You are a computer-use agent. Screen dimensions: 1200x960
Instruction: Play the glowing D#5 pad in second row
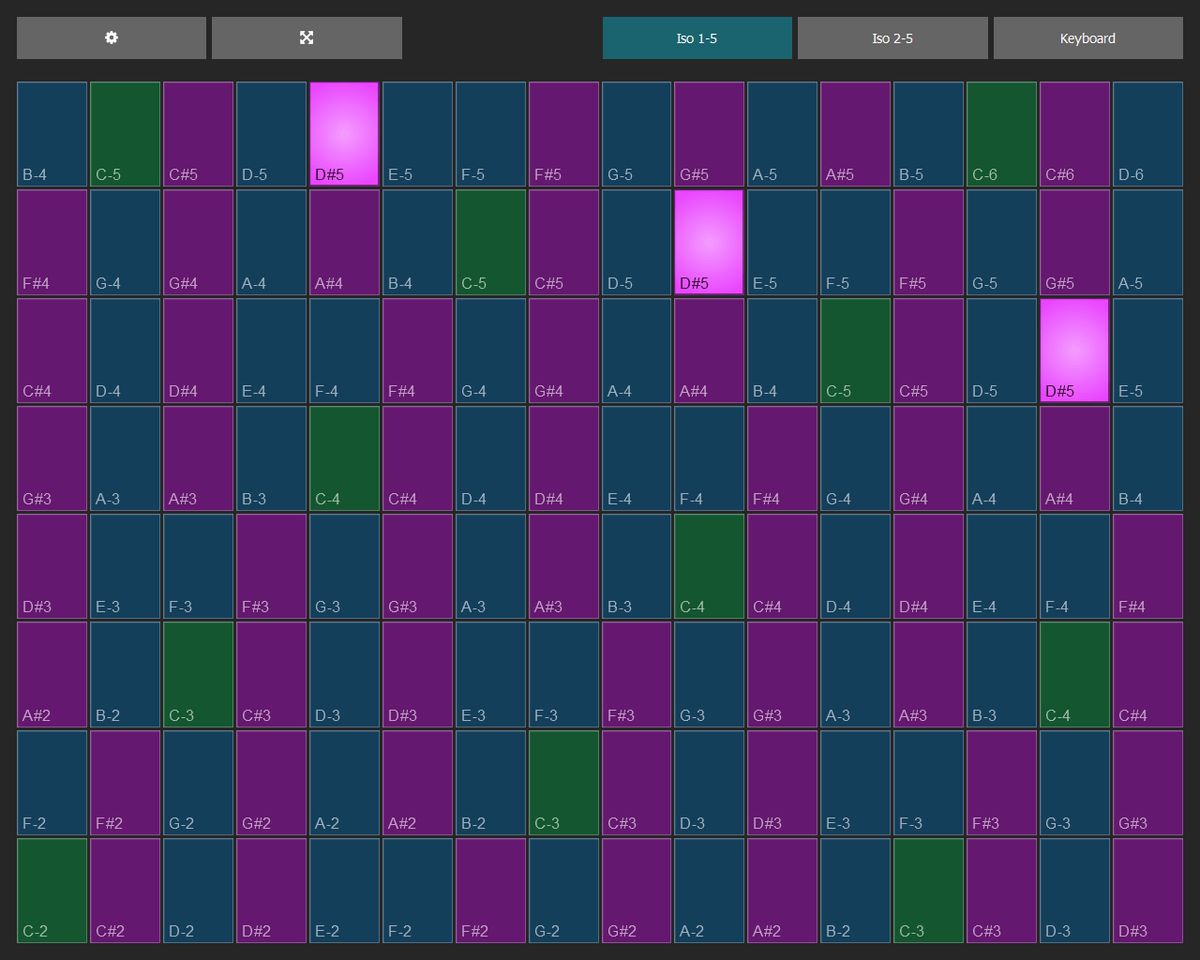(709, 240)
